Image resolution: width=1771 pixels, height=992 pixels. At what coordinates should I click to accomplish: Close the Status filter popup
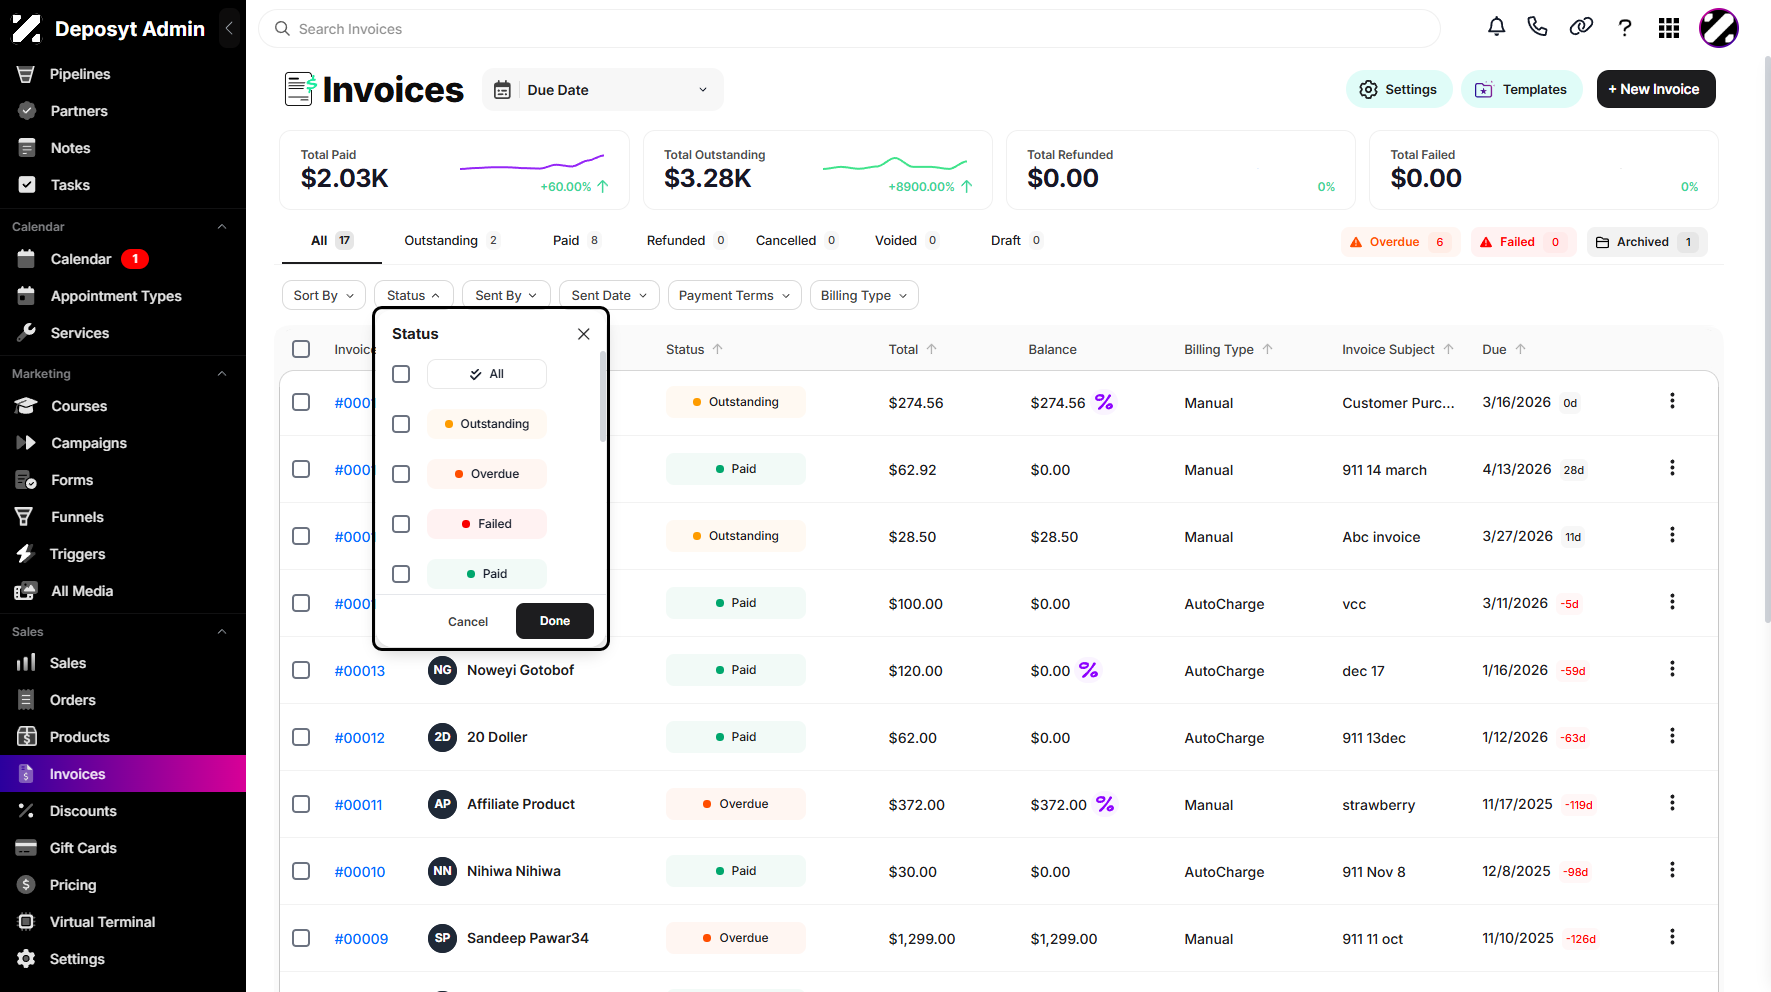584,334
